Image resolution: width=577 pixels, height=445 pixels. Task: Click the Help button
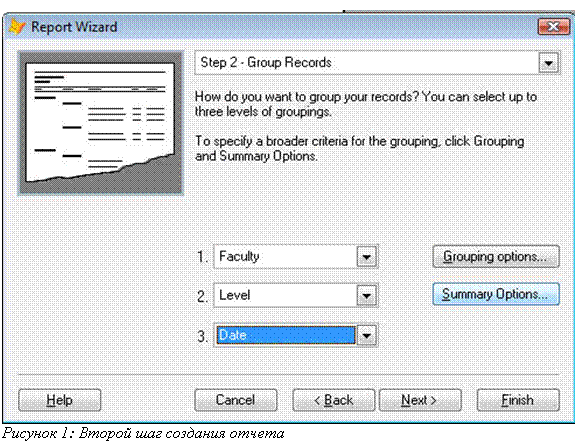click(59, 400)
